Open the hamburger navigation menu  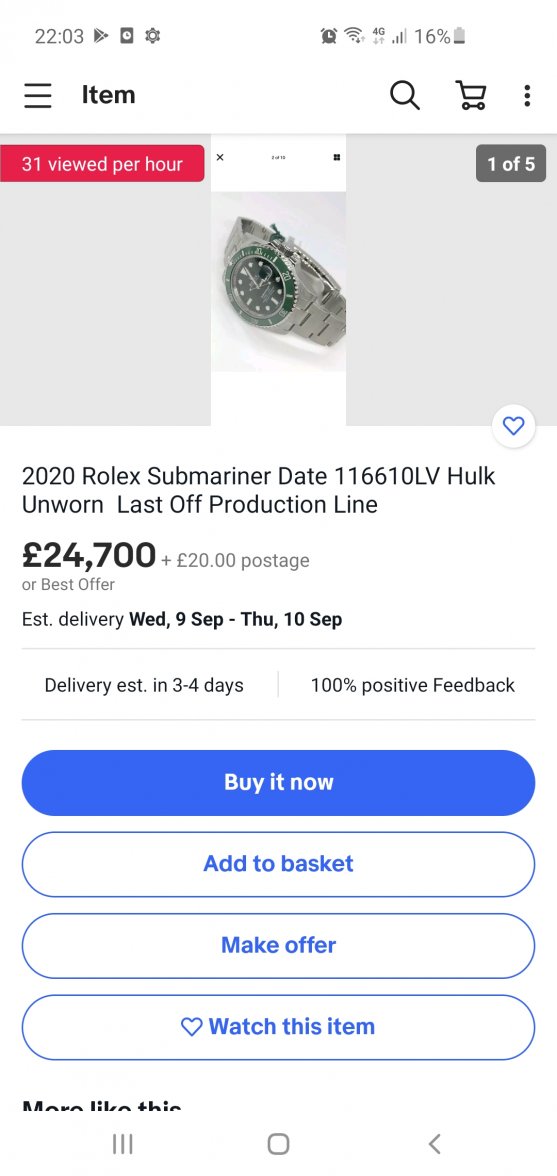[37, 96]
